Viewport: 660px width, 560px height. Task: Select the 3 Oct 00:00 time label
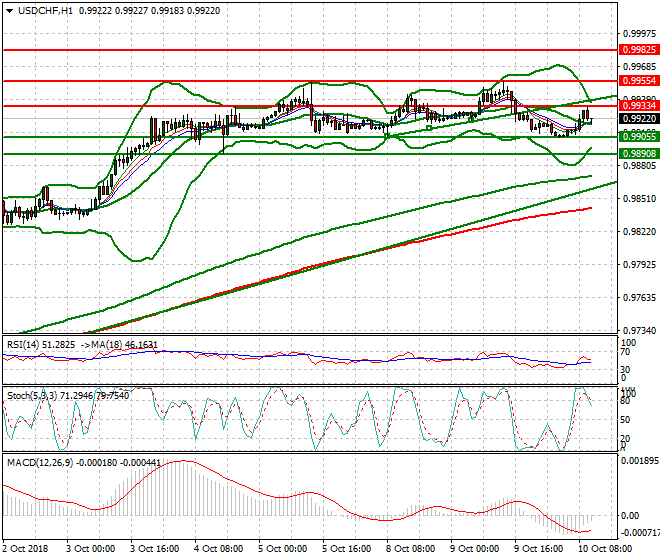click(x=90, y=549)
